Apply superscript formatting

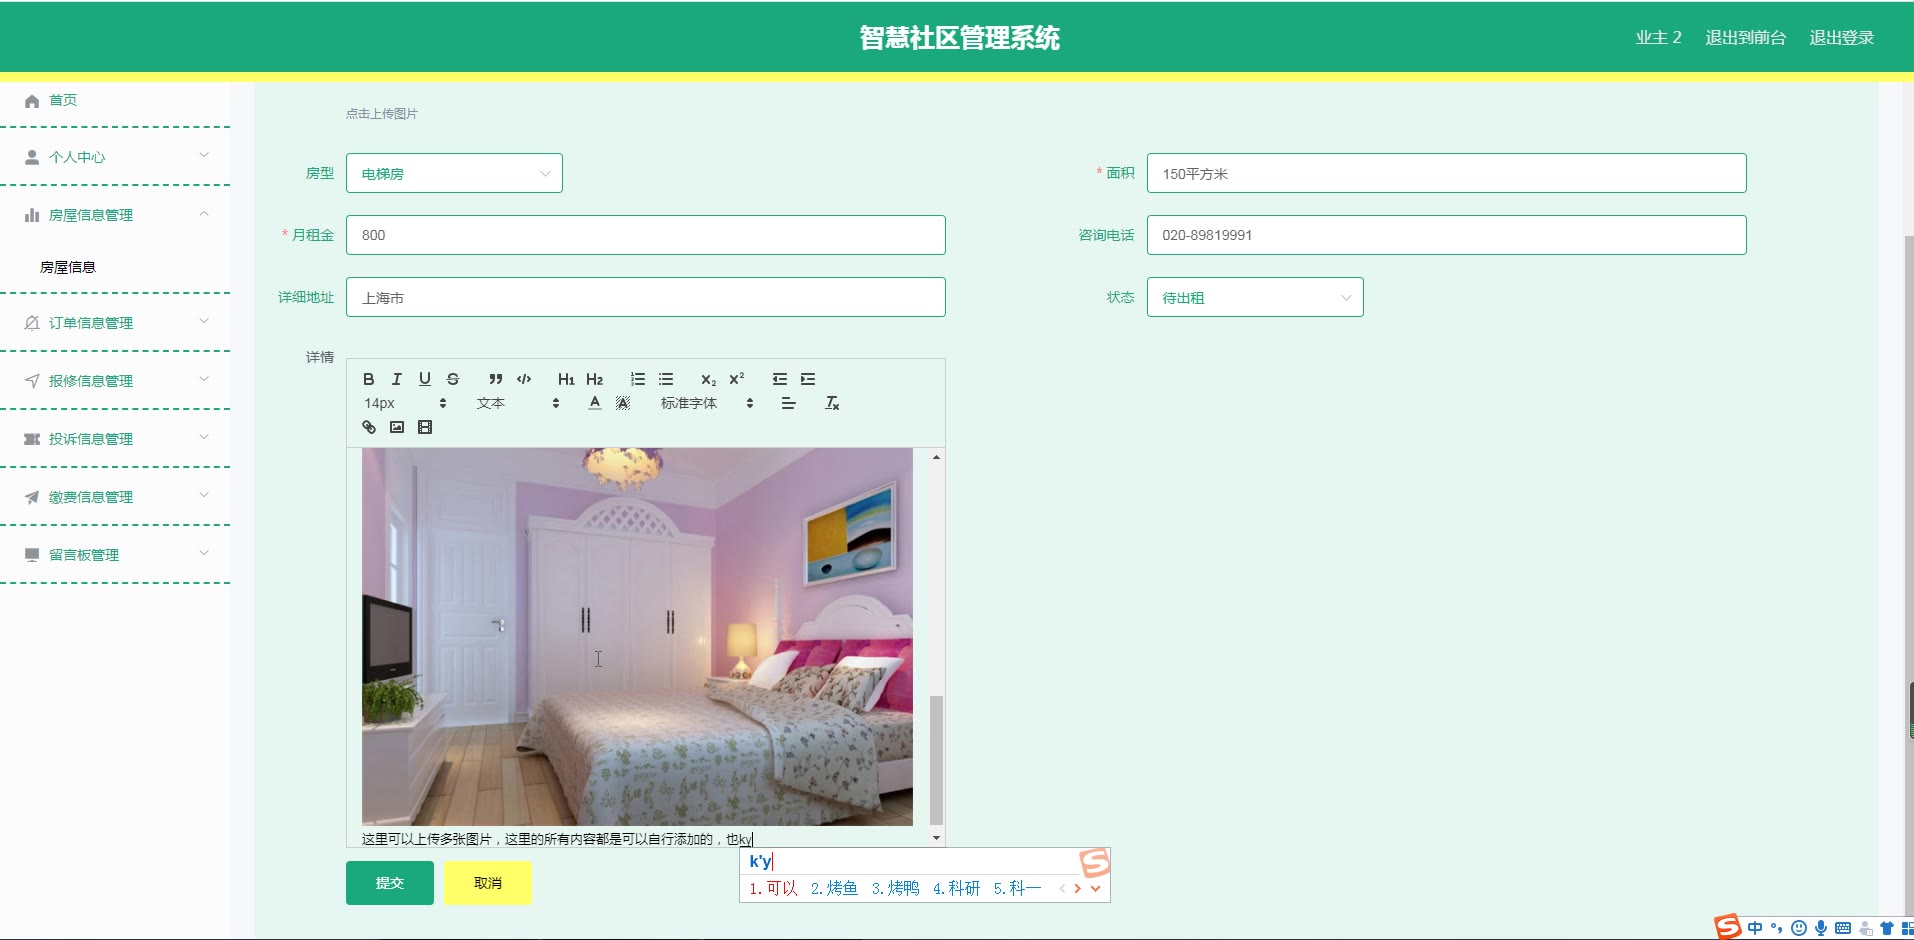pos(736,379)
